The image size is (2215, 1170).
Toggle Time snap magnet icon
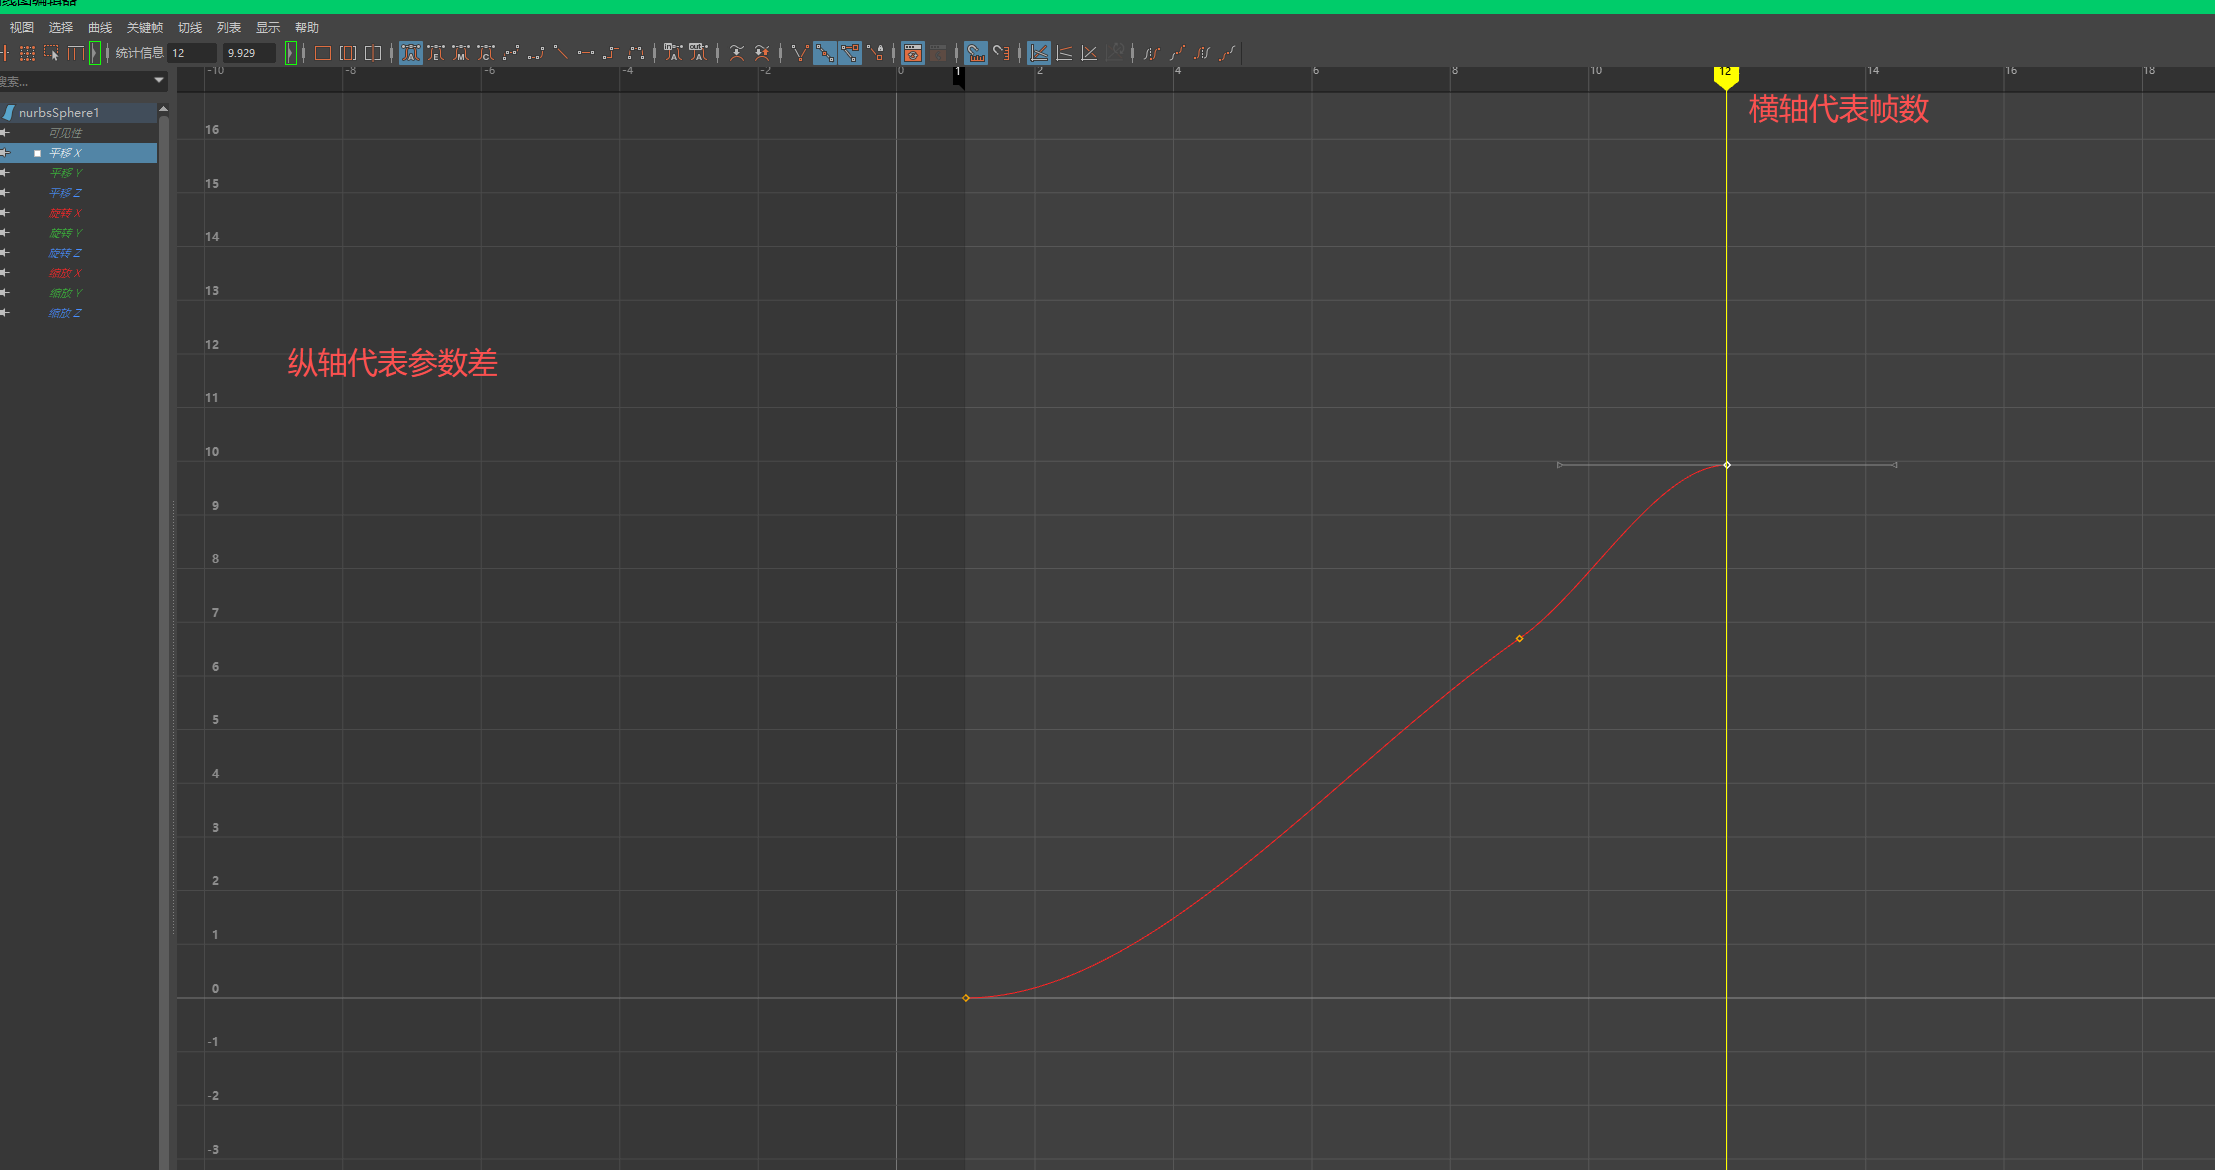pyautogui.click(x=977, y=53)
